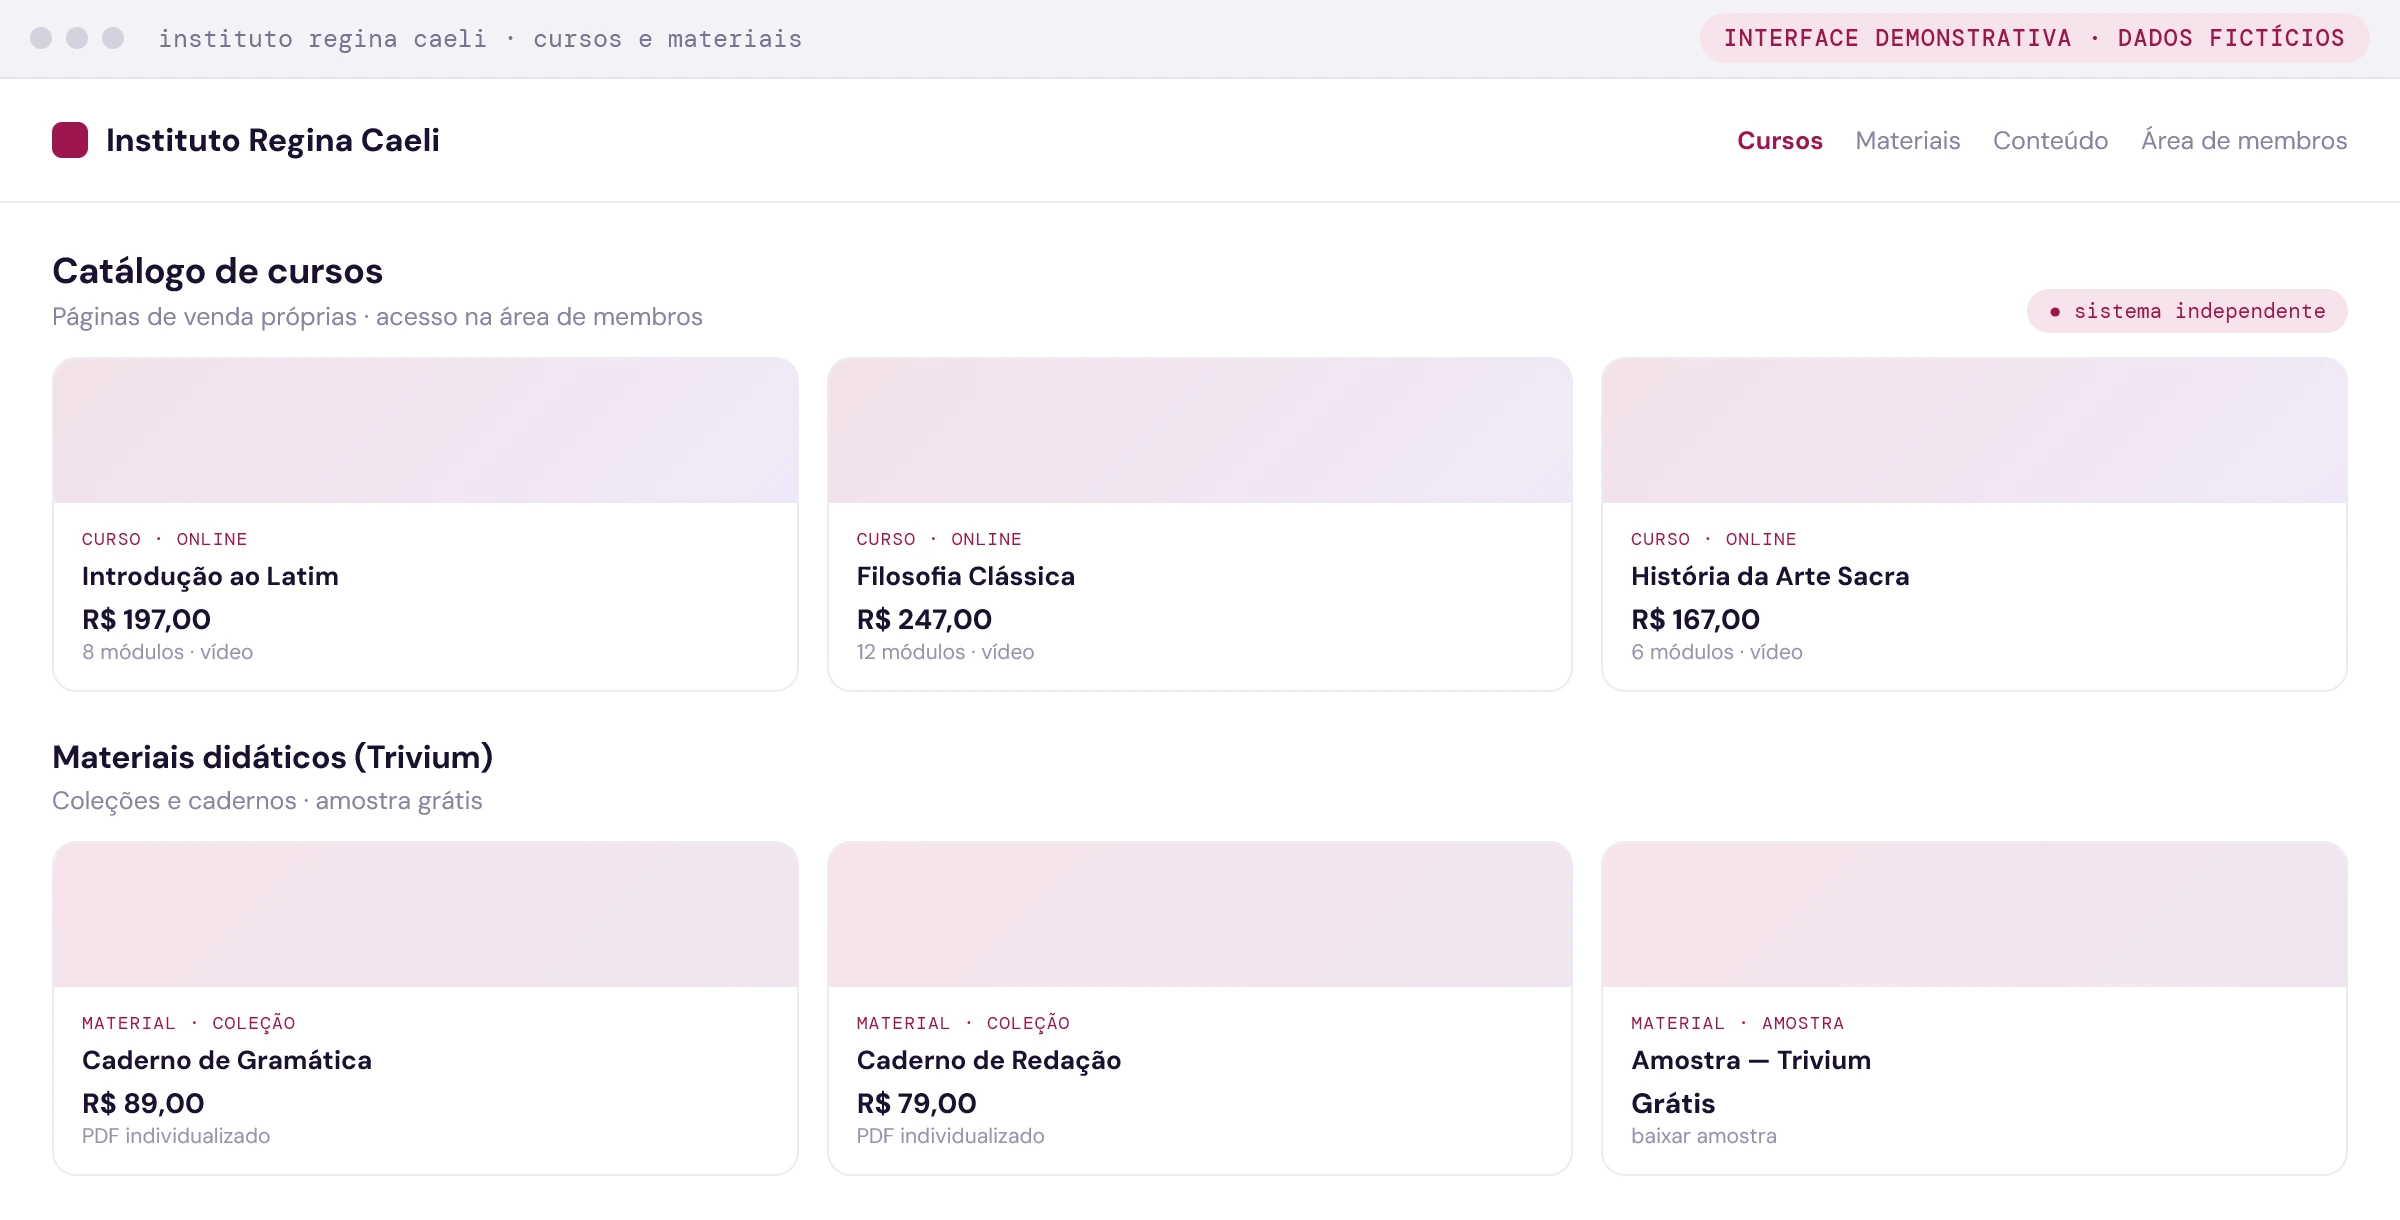This screenshot has width=2400, height=1220.
Task: Click the 6 módulos · vídeo text
Action: point(1716,652)
